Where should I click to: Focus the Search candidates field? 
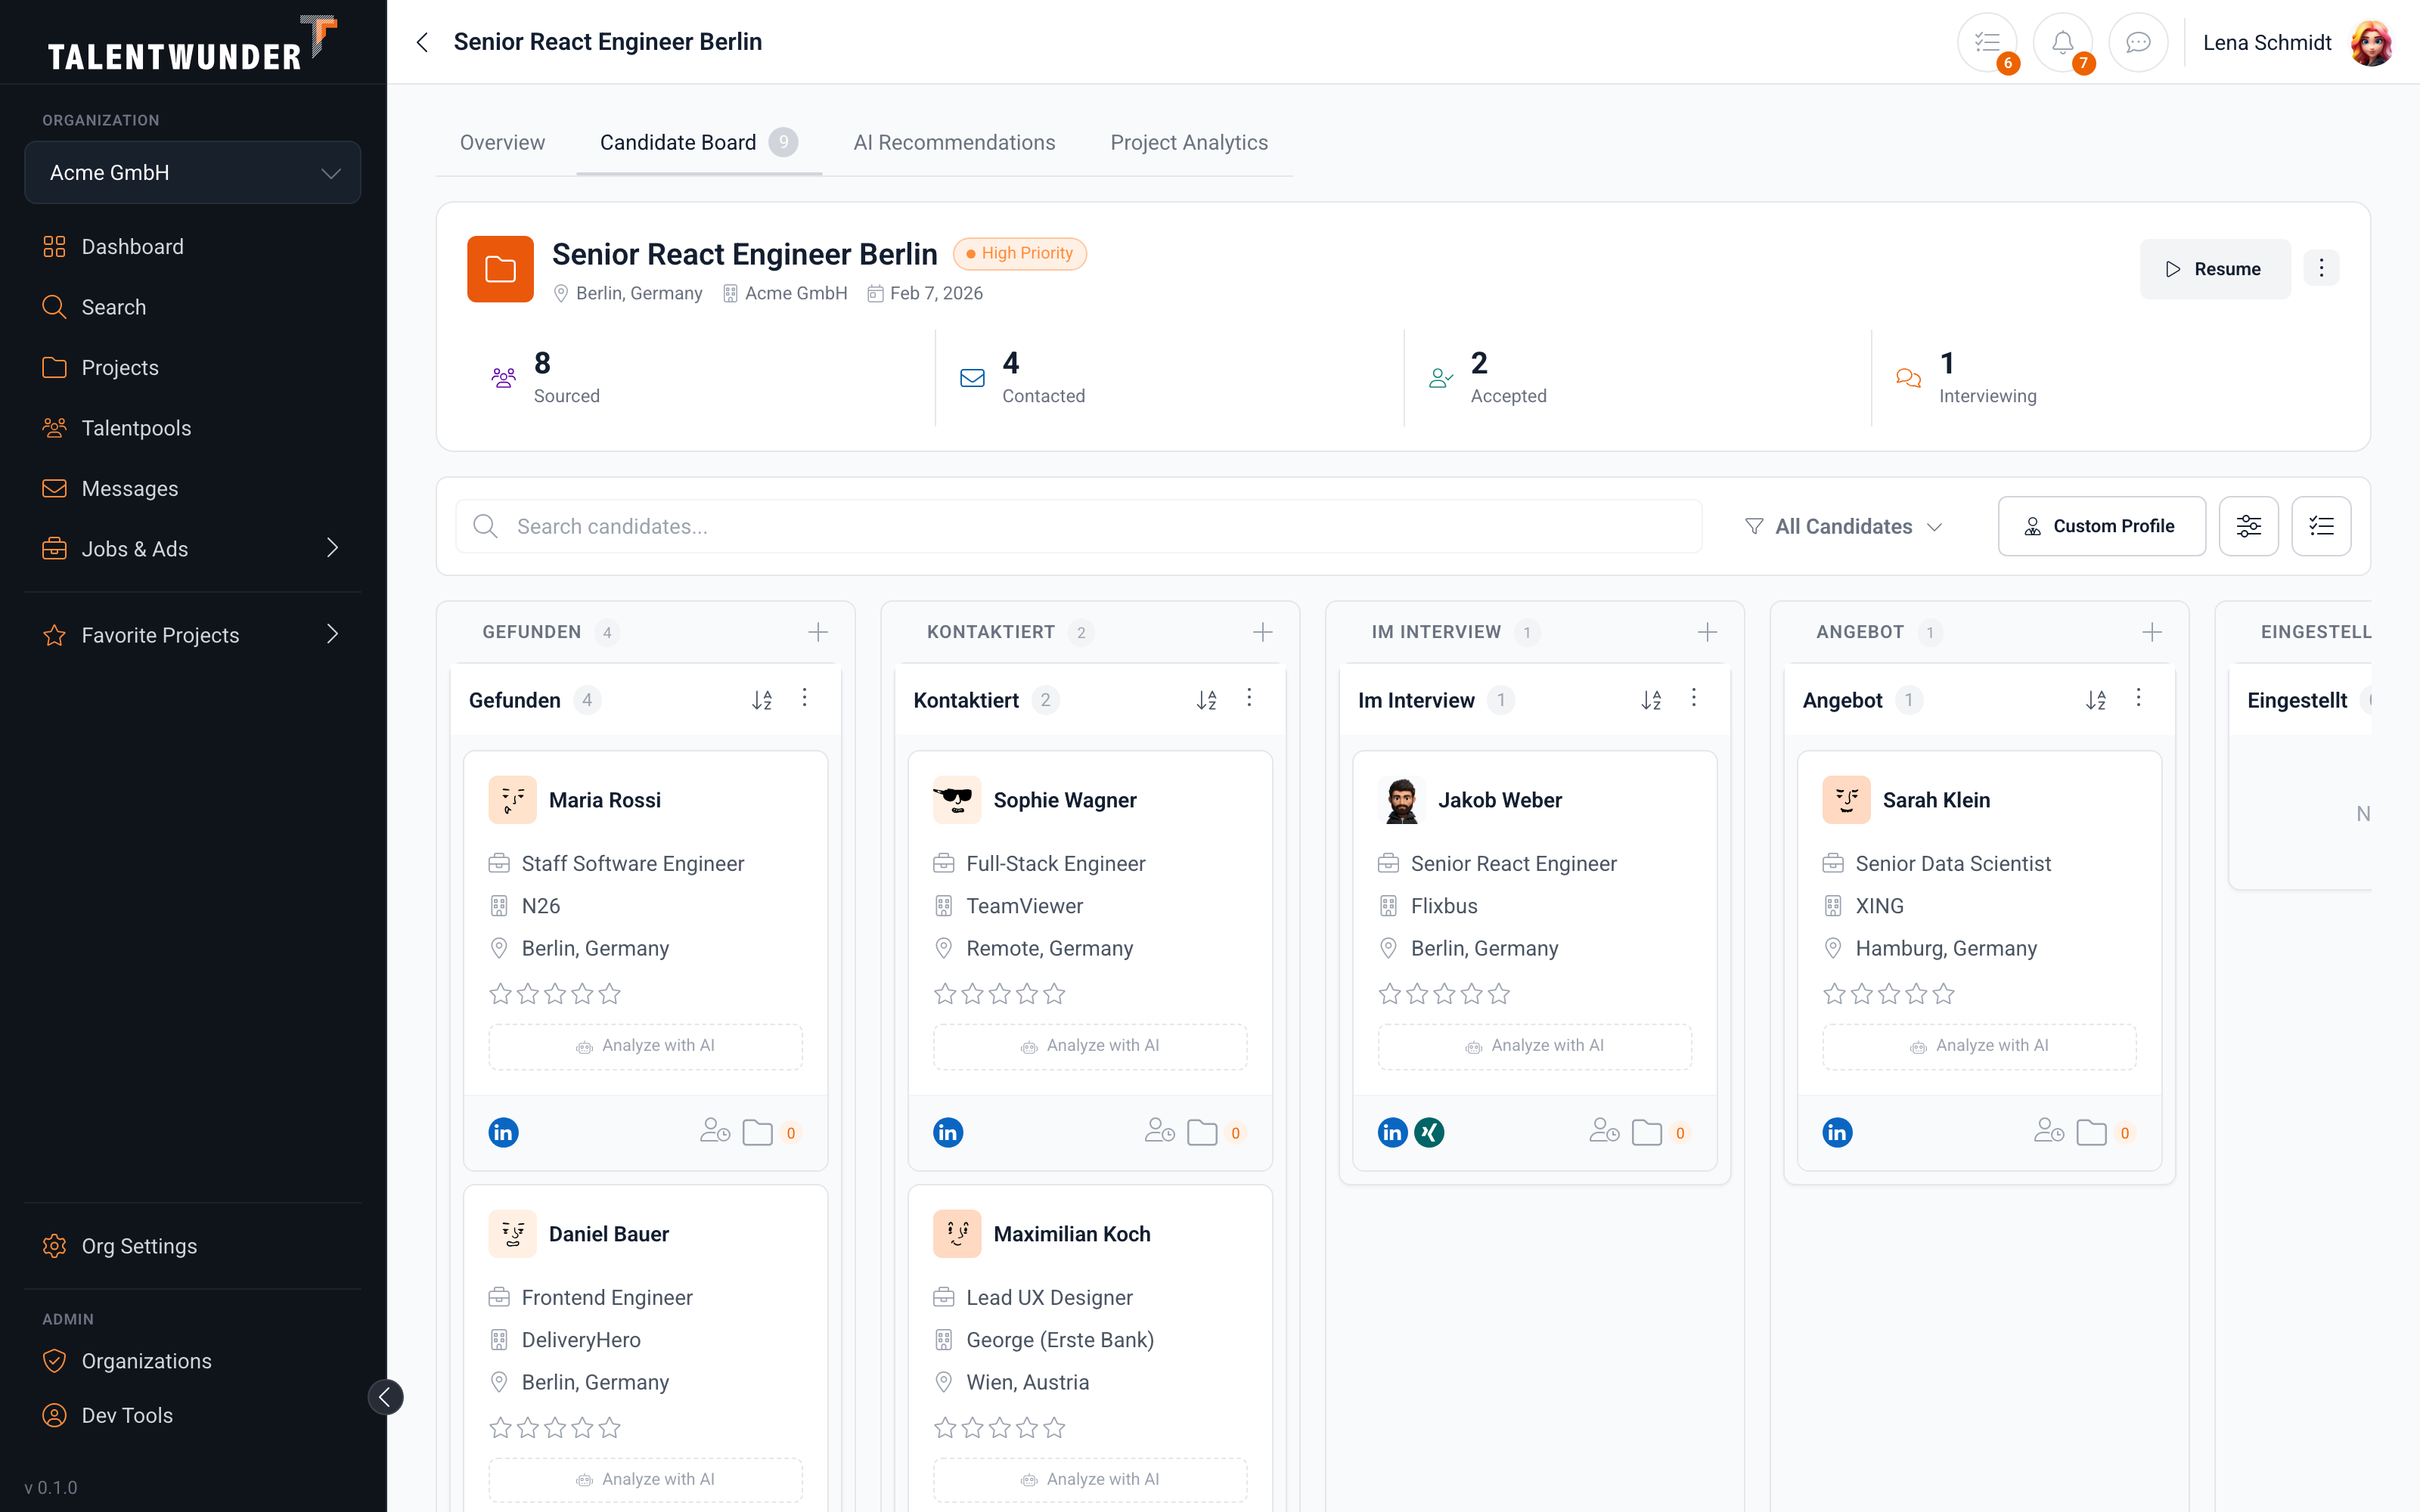click(1078, 526)
